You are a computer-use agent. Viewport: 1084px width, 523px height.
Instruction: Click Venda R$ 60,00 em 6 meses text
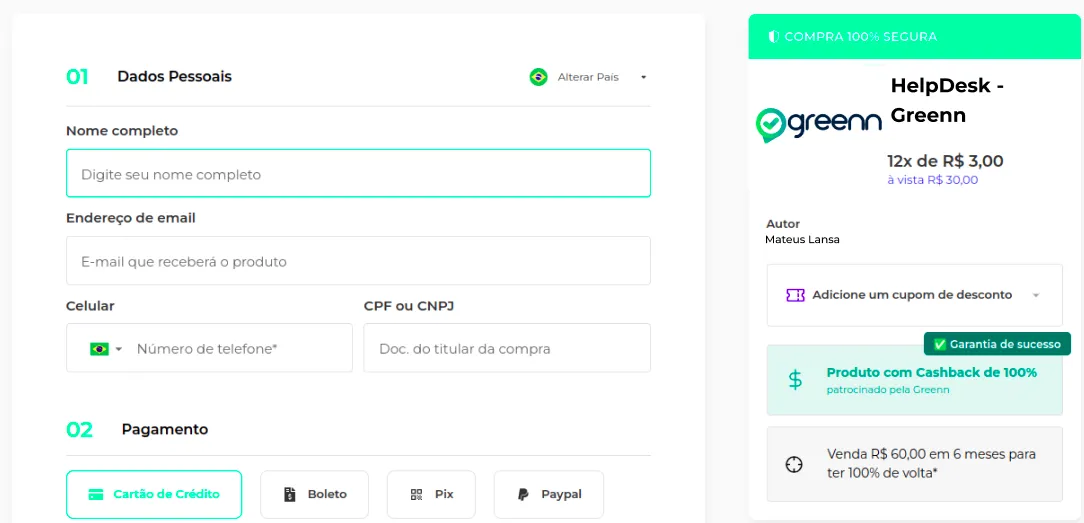pos(931,464)
